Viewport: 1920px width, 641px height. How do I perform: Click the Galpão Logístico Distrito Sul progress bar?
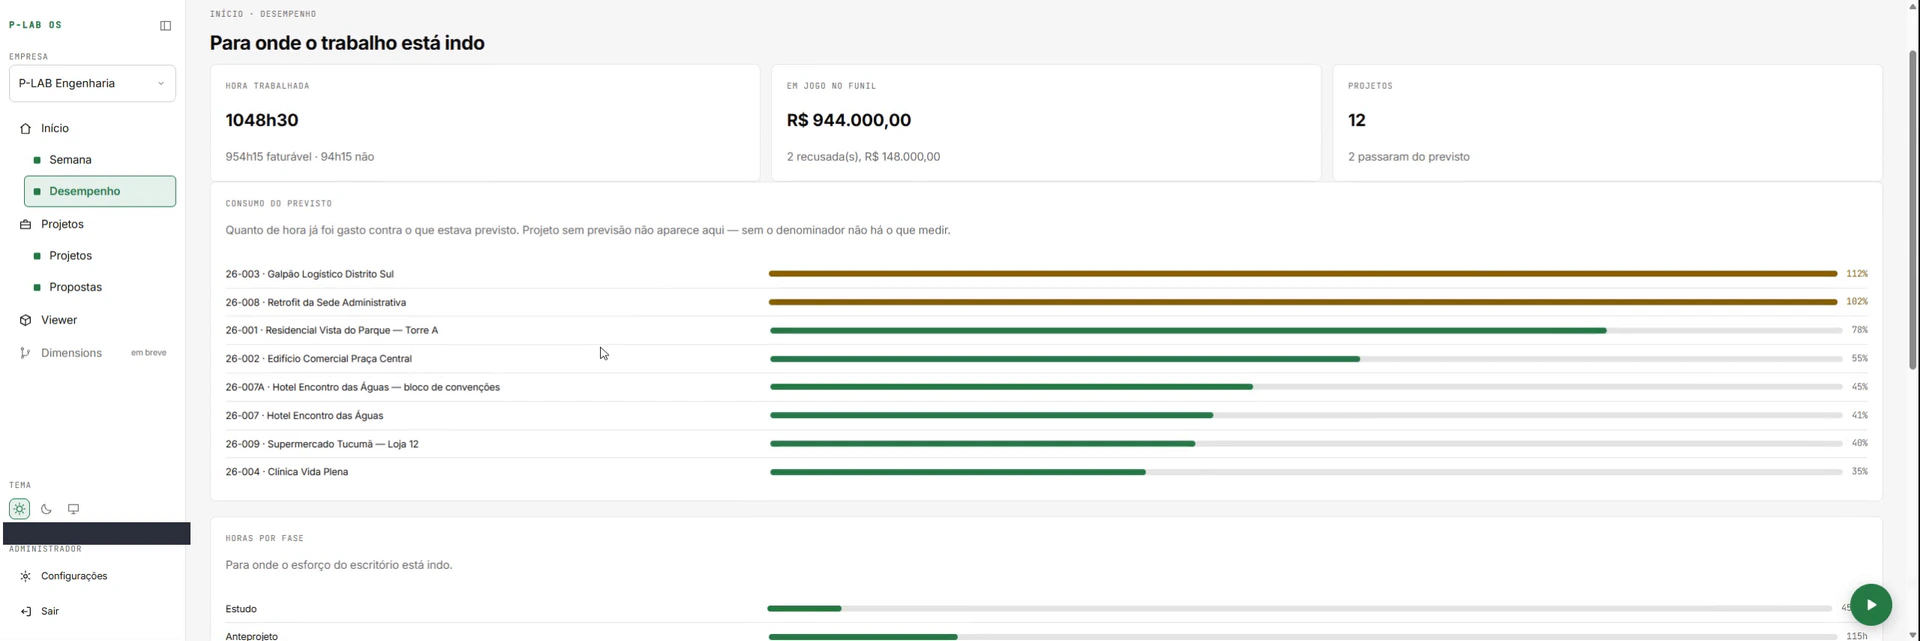(x=1303, y=273)
